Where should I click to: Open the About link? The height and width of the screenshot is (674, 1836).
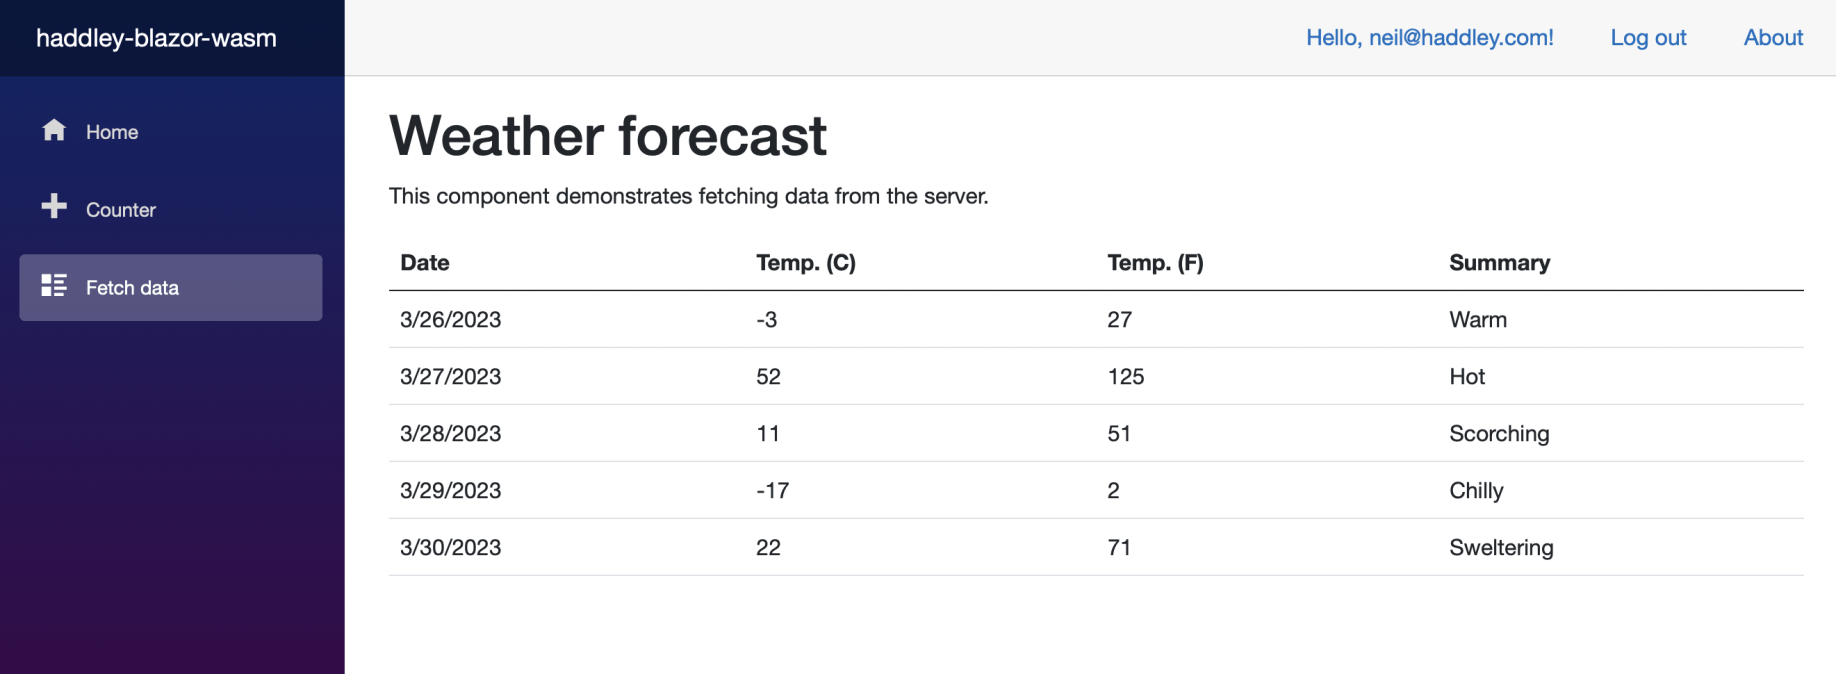coord(1773,38)
